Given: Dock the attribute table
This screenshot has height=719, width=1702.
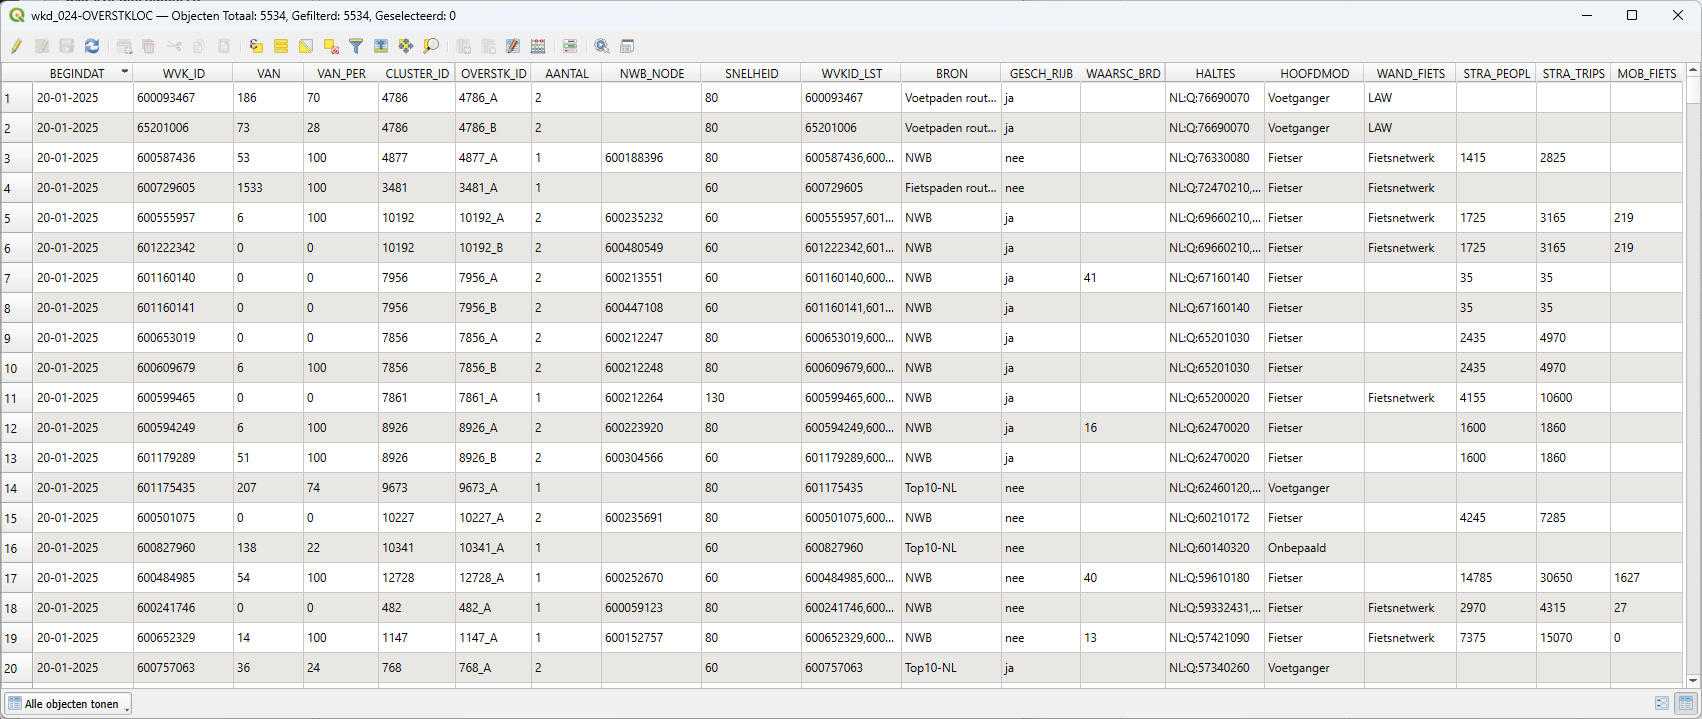Looking at the screenshot, I should [x=627, y=46].
